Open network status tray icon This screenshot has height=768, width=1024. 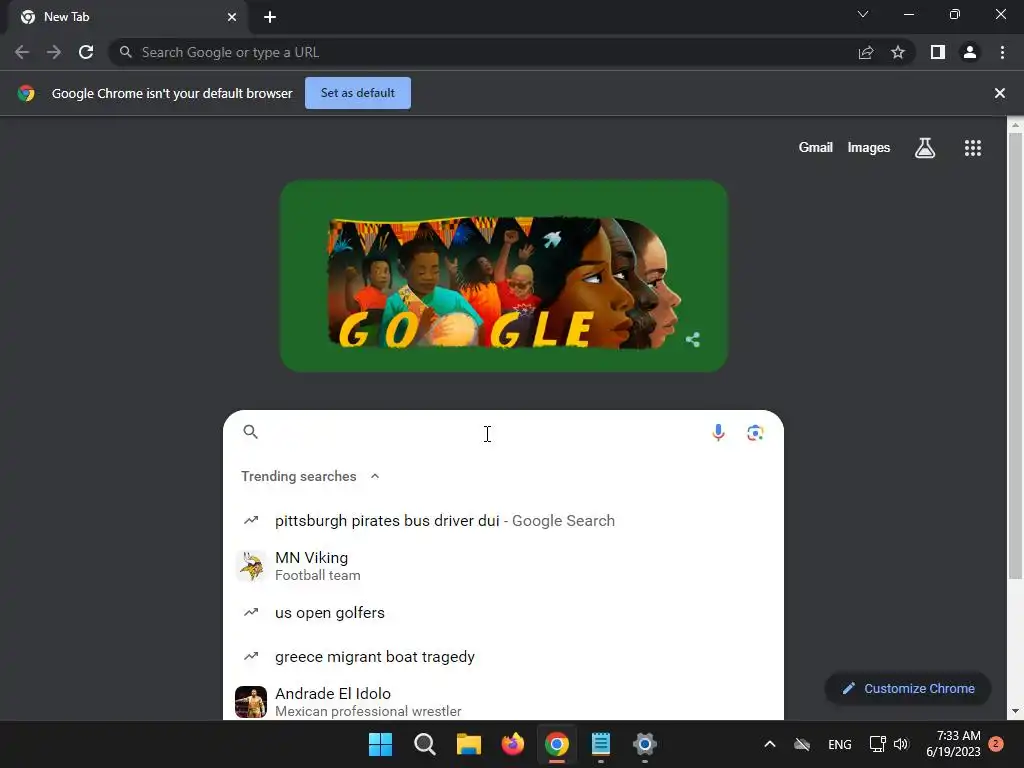pyautogui.click(x=877, y=744)
